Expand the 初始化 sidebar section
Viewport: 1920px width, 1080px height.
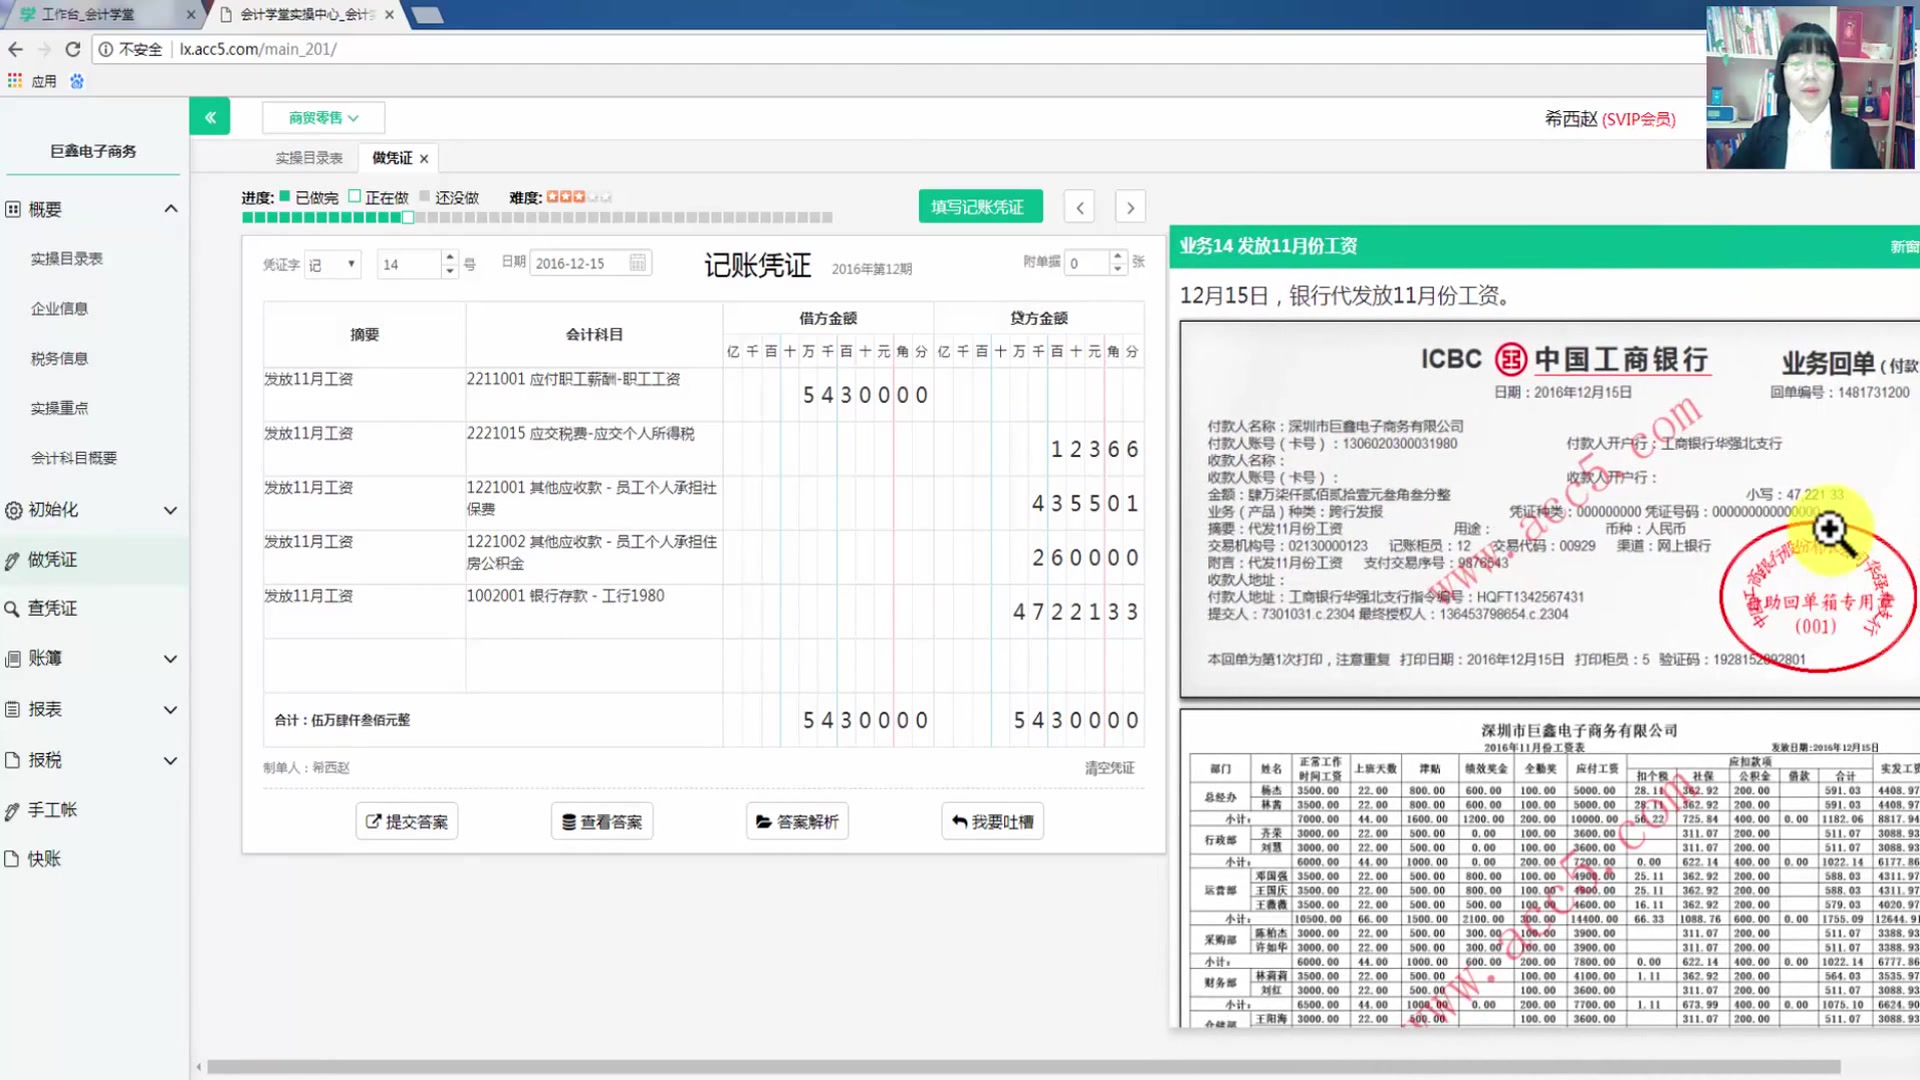[x=170, y=510]
